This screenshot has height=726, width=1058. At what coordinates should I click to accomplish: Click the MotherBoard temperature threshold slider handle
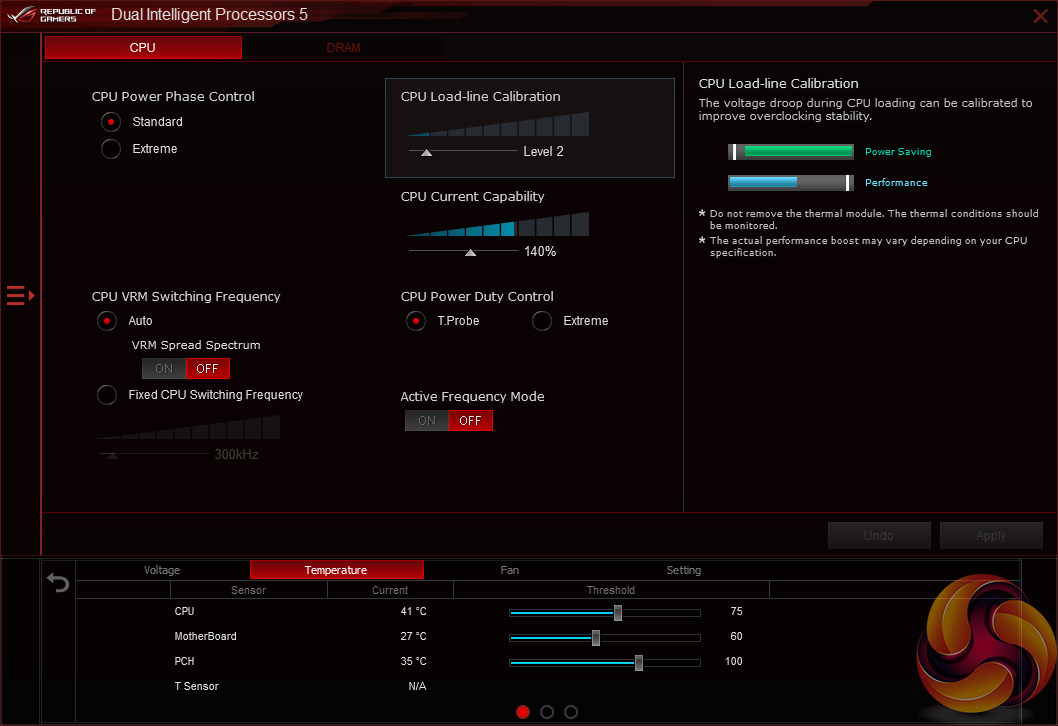596,638
